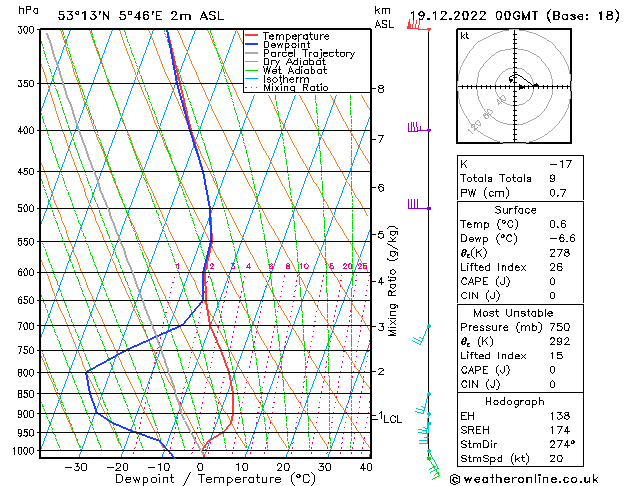
Task: Click the Surface Temp value 0.6
Action: pos(558,224)
